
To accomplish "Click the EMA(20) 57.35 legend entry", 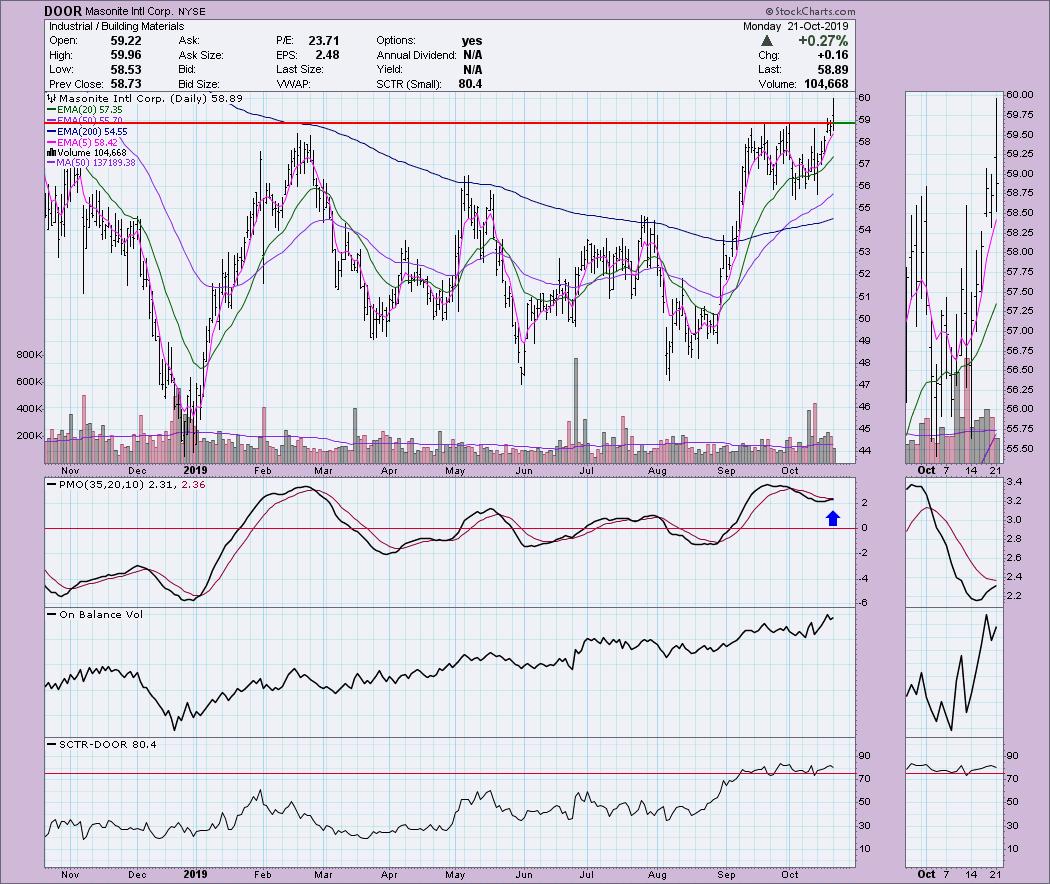I will pyautogui.click(x=85, y=109).
